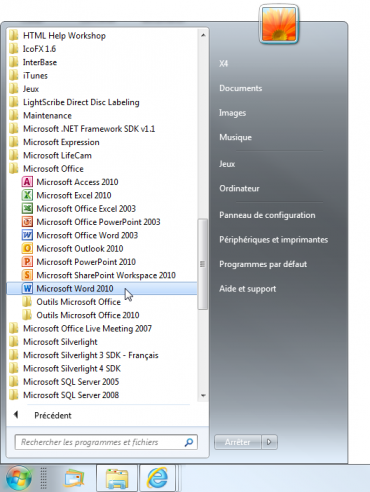Click the Office Word 2003 icon
The height and width of the screenshot is (492, 370).
[x=27, y=235]
